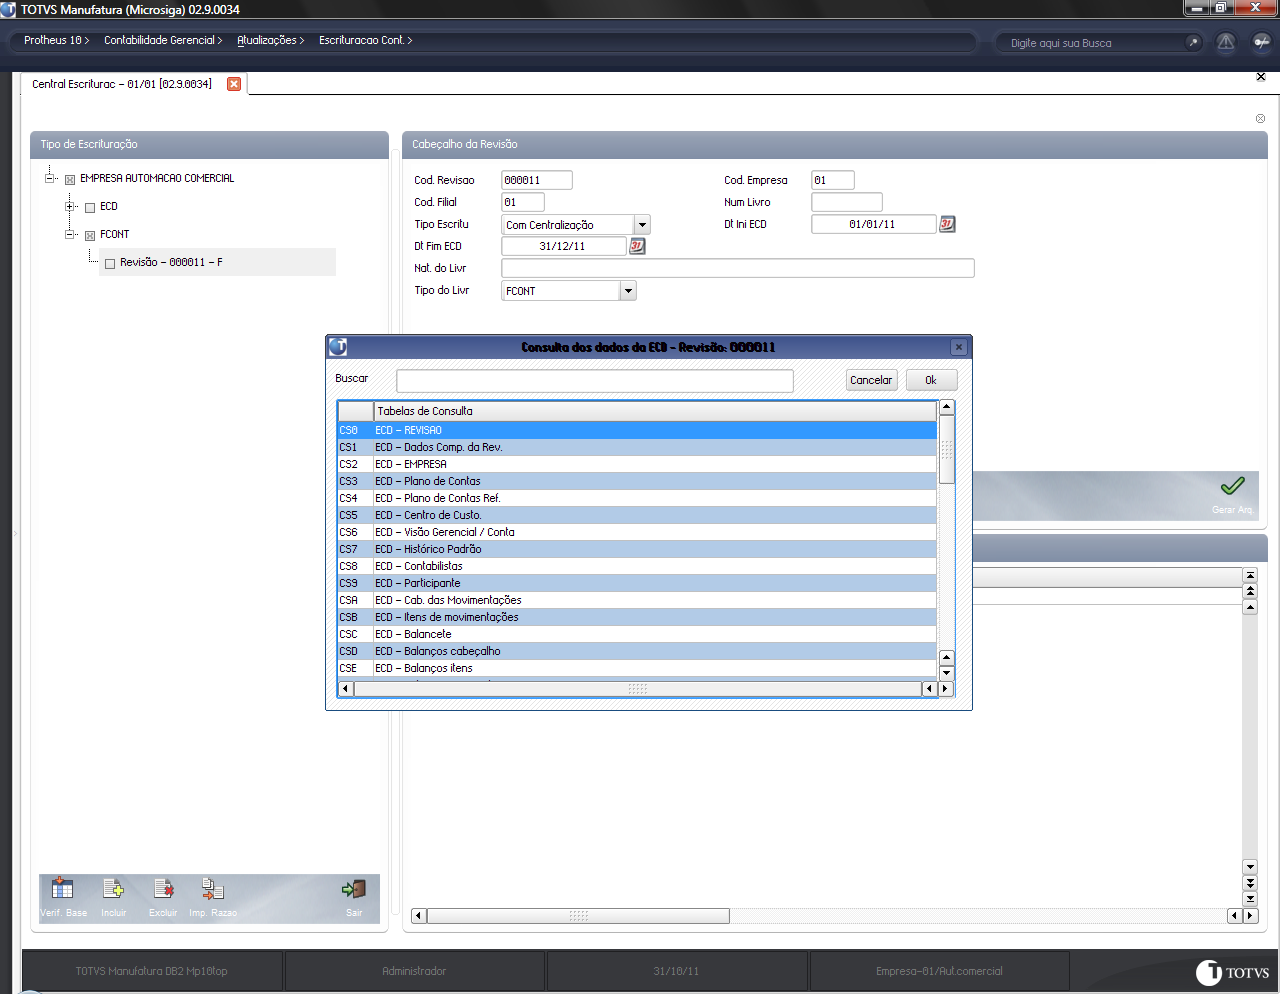Open calendar for Dt Fim ECD

[637, 246]
